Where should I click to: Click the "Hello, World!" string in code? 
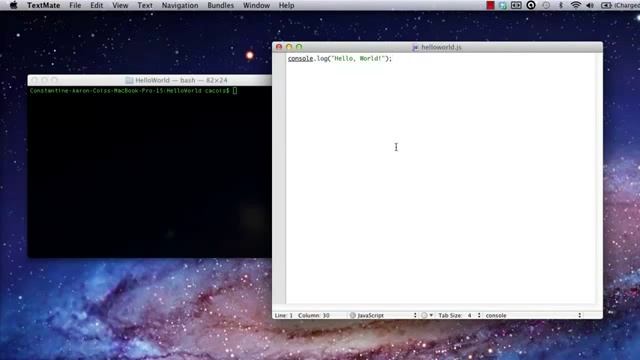(x=358, y=59)
